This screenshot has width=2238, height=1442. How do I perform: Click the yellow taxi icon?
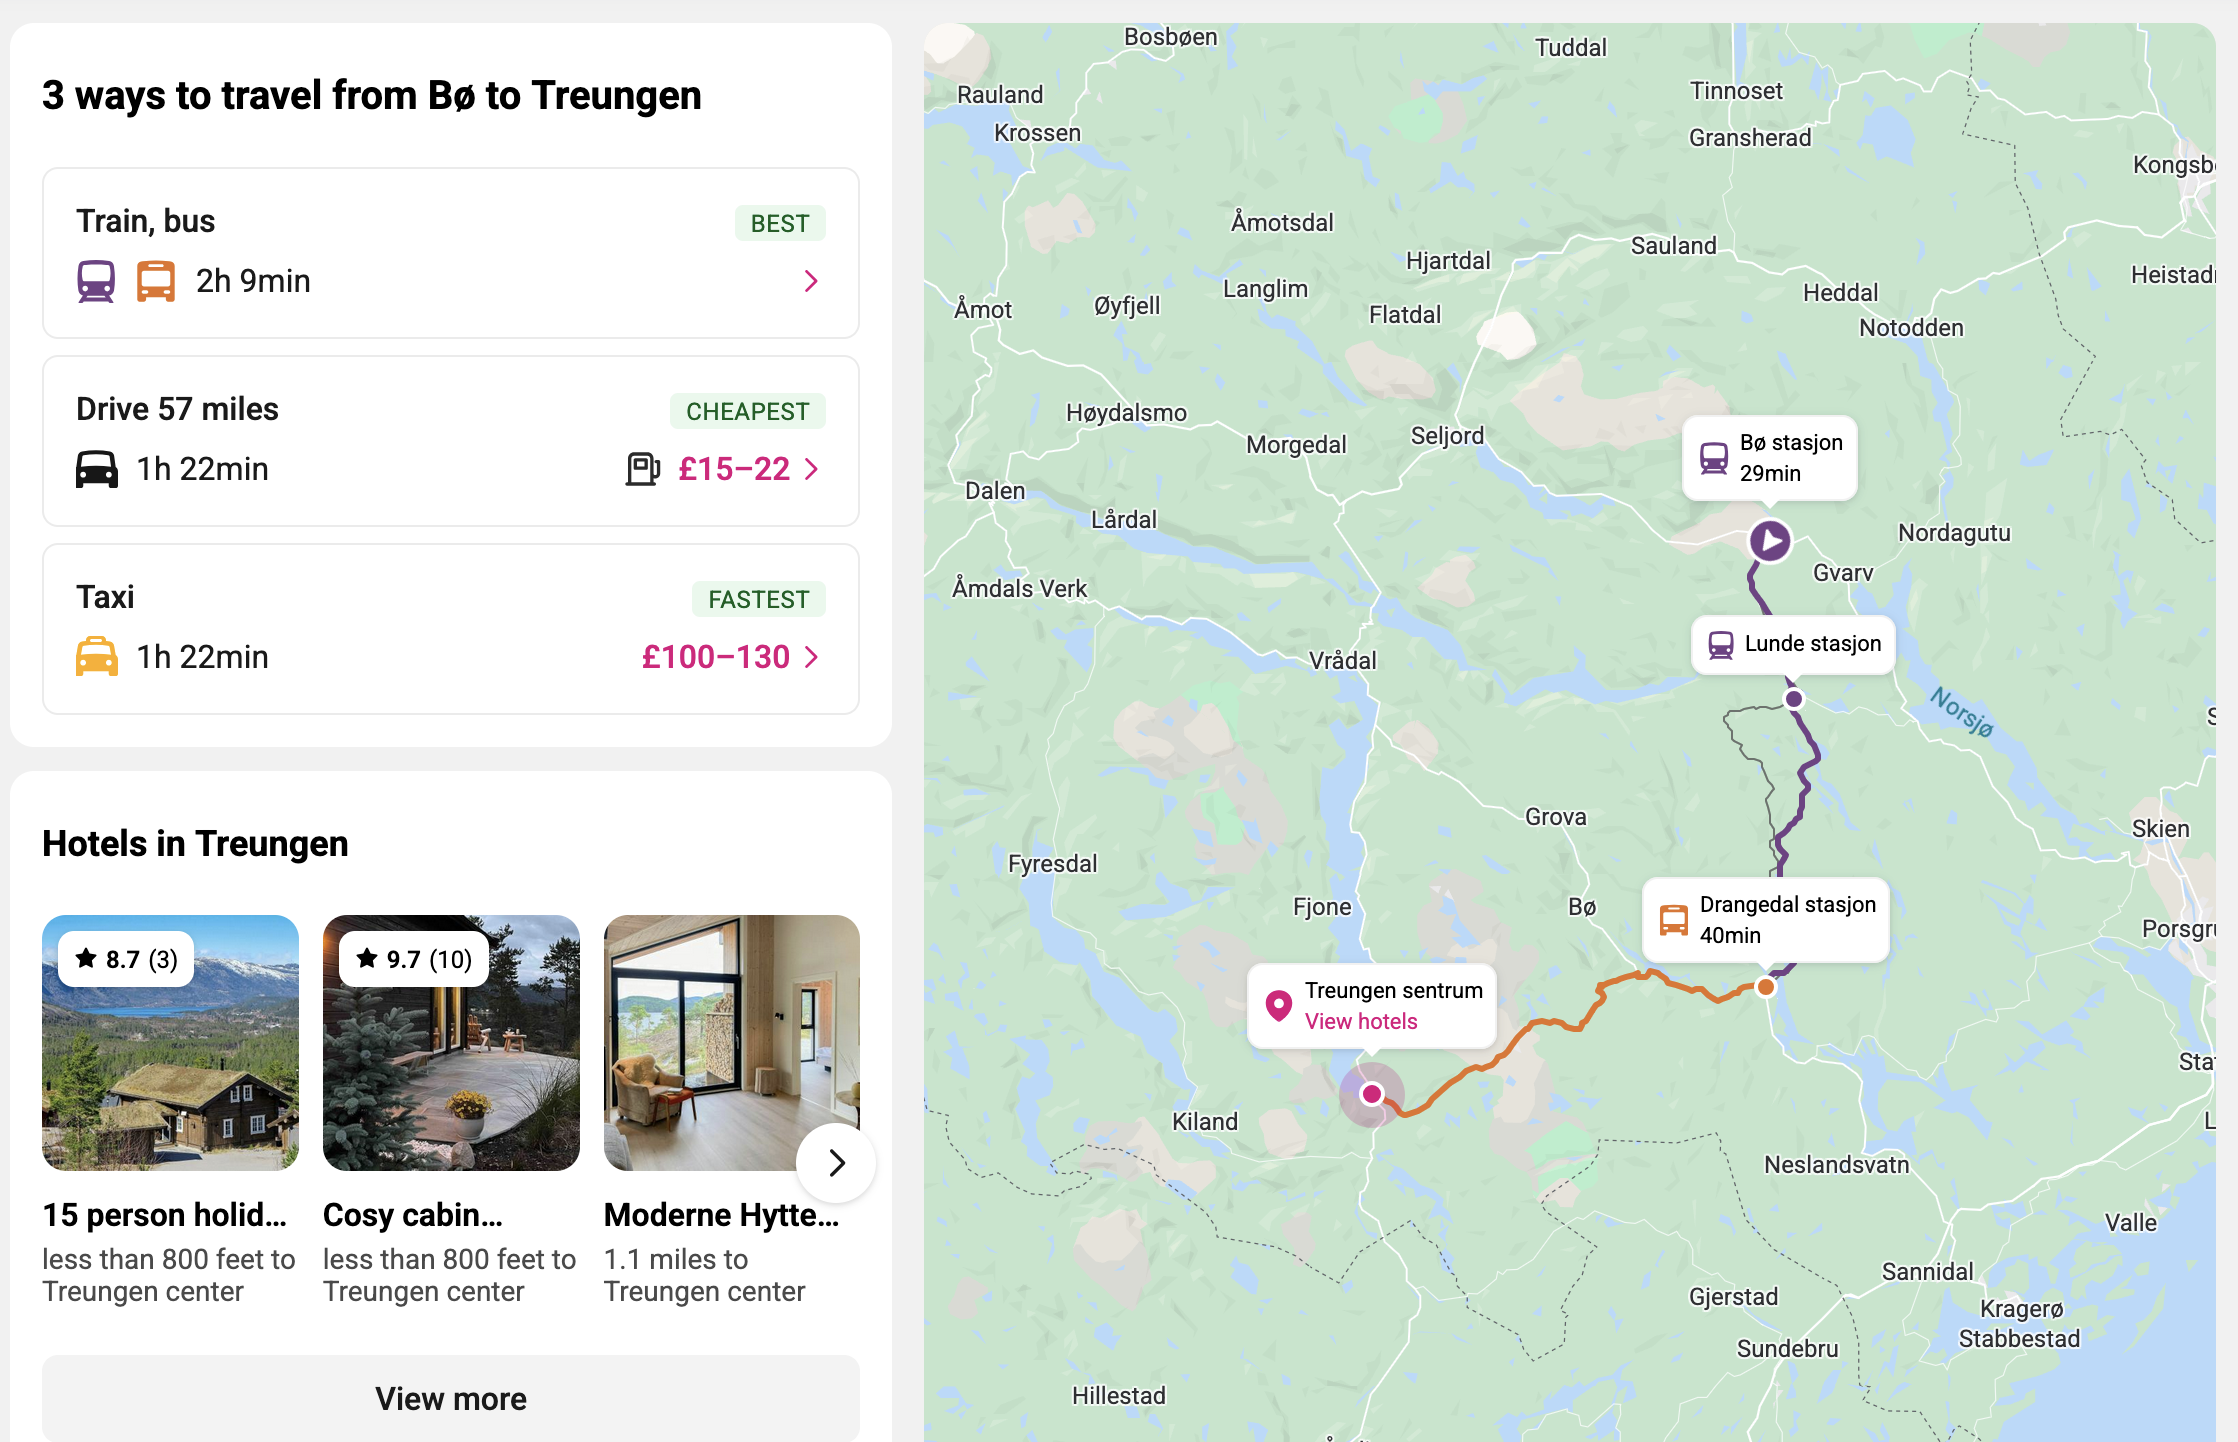point(97,657)
